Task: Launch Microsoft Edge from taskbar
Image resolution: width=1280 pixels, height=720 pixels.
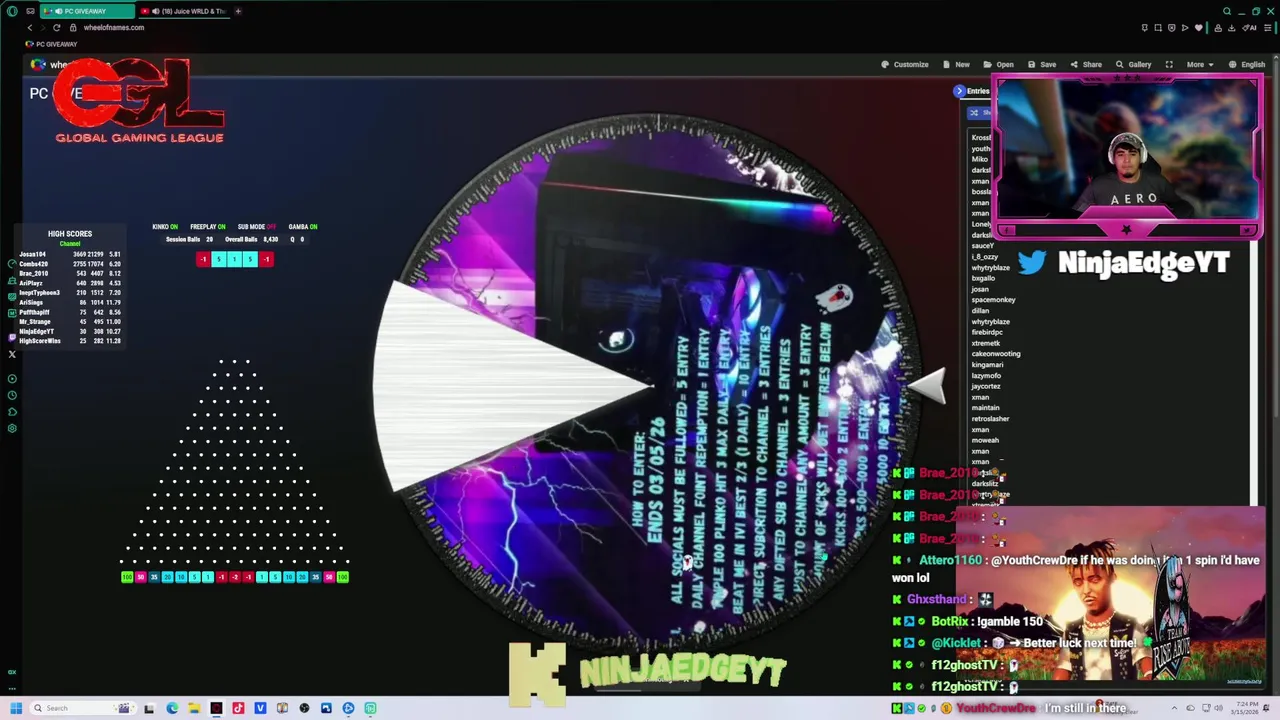Action: pos(172,708)
